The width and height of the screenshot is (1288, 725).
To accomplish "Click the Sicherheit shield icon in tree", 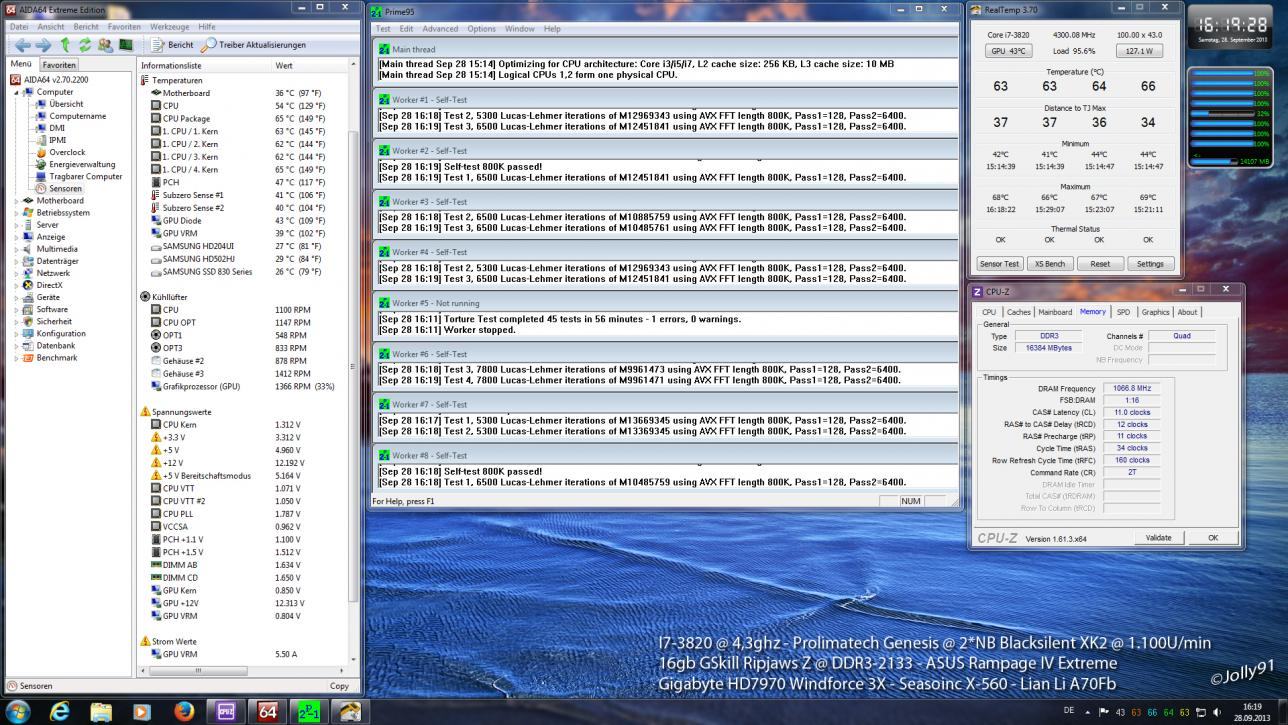I will point(28,322).
